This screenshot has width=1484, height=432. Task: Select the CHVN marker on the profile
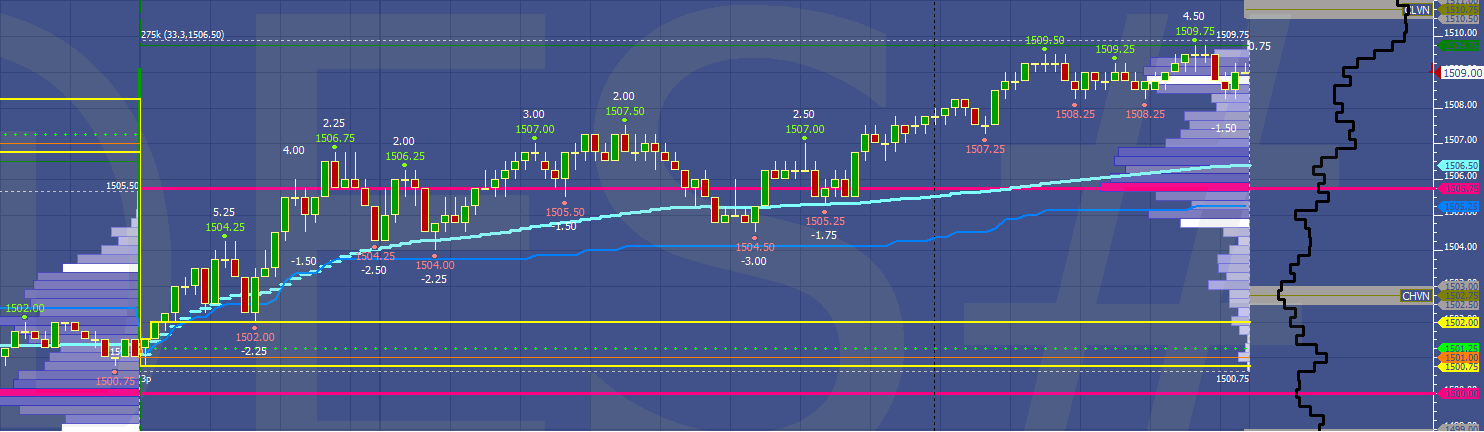(x=1415, y=296)
